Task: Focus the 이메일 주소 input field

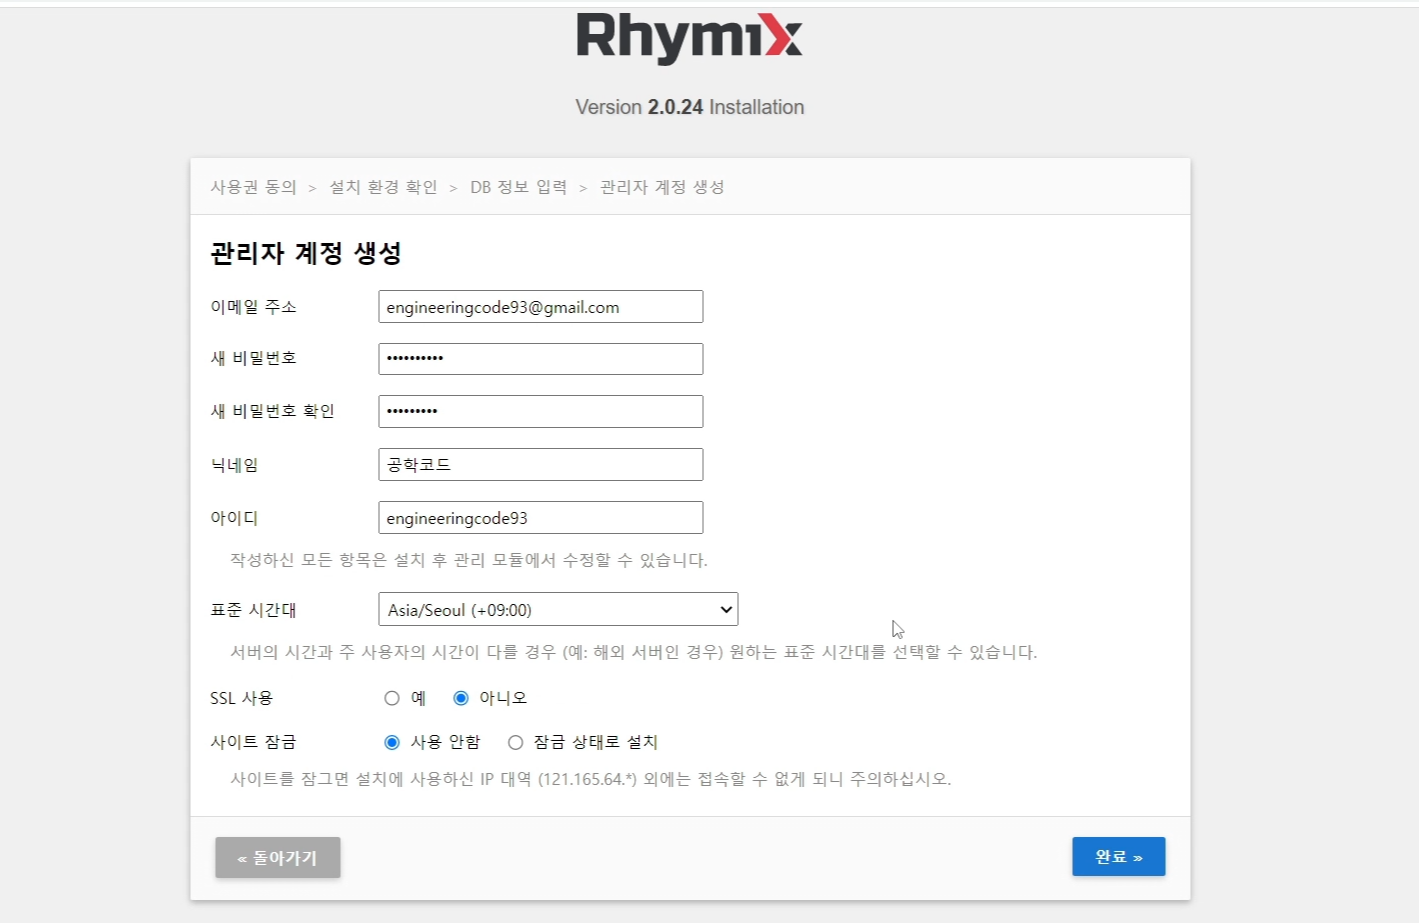Action: tap(540, 306)
